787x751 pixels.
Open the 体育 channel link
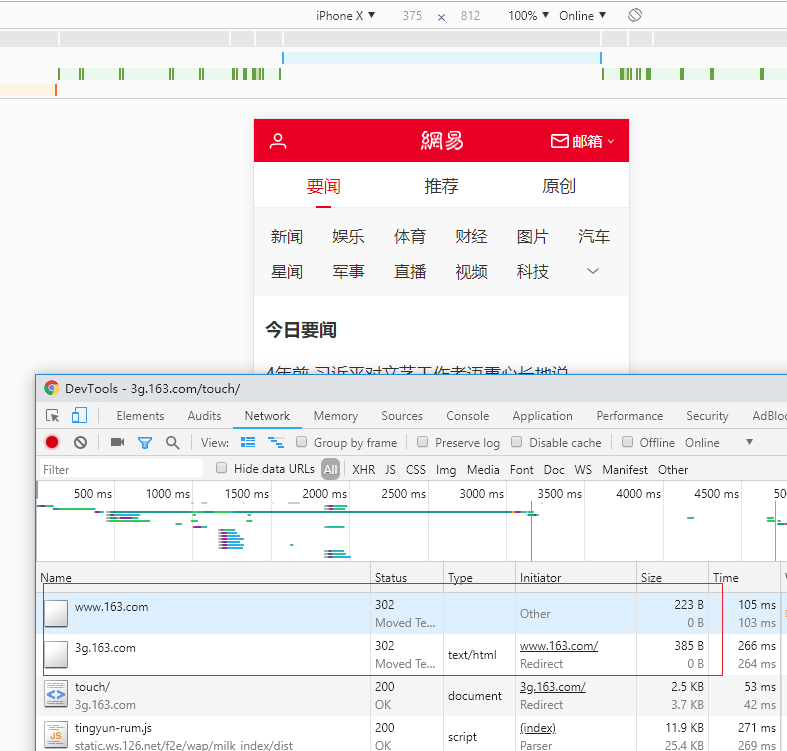click(410, 236)
